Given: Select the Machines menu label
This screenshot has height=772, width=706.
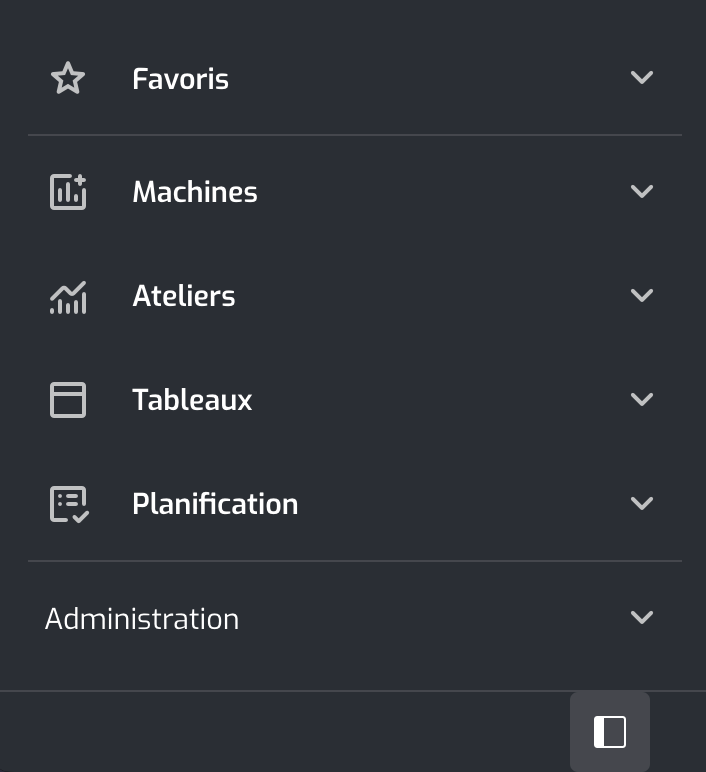Looking at the screenshot, I should (195, 192).
